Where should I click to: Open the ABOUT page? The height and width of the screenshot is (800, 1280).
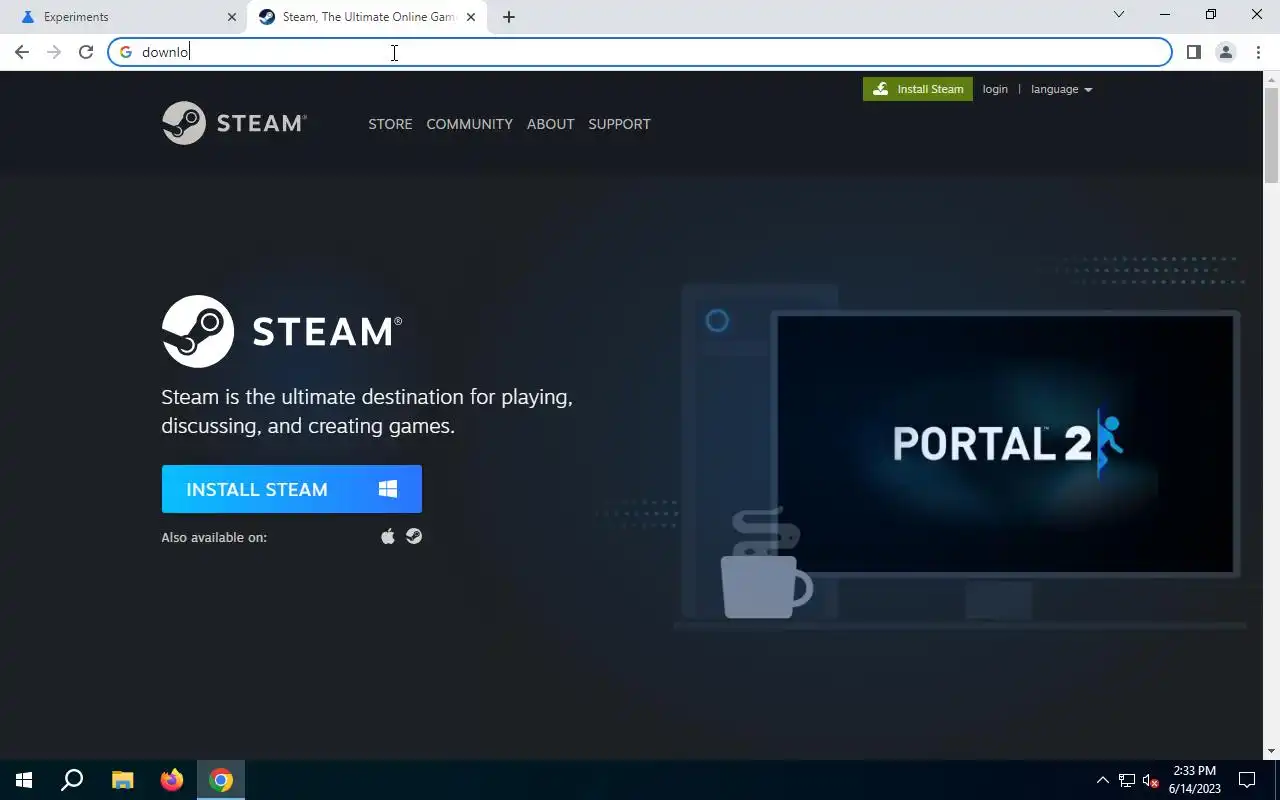click(x=550, y=124)
